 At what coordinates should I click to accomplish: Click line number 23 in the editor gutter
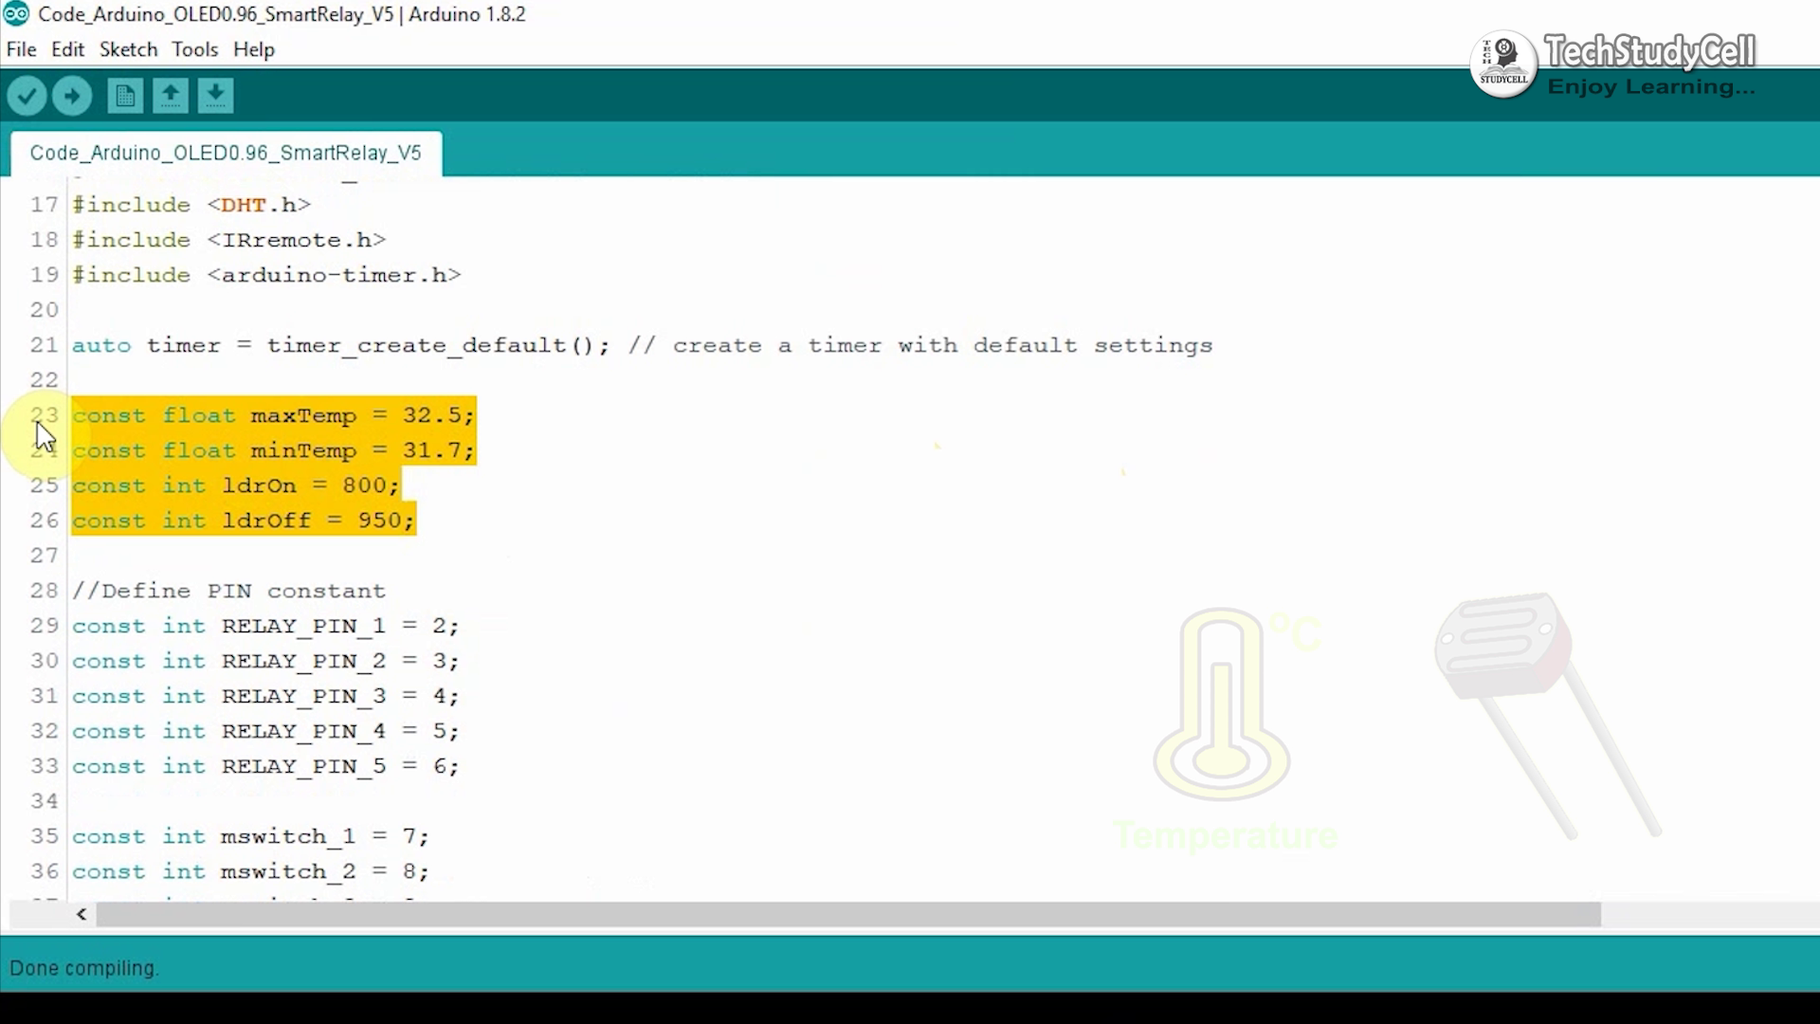pos(43,415)
